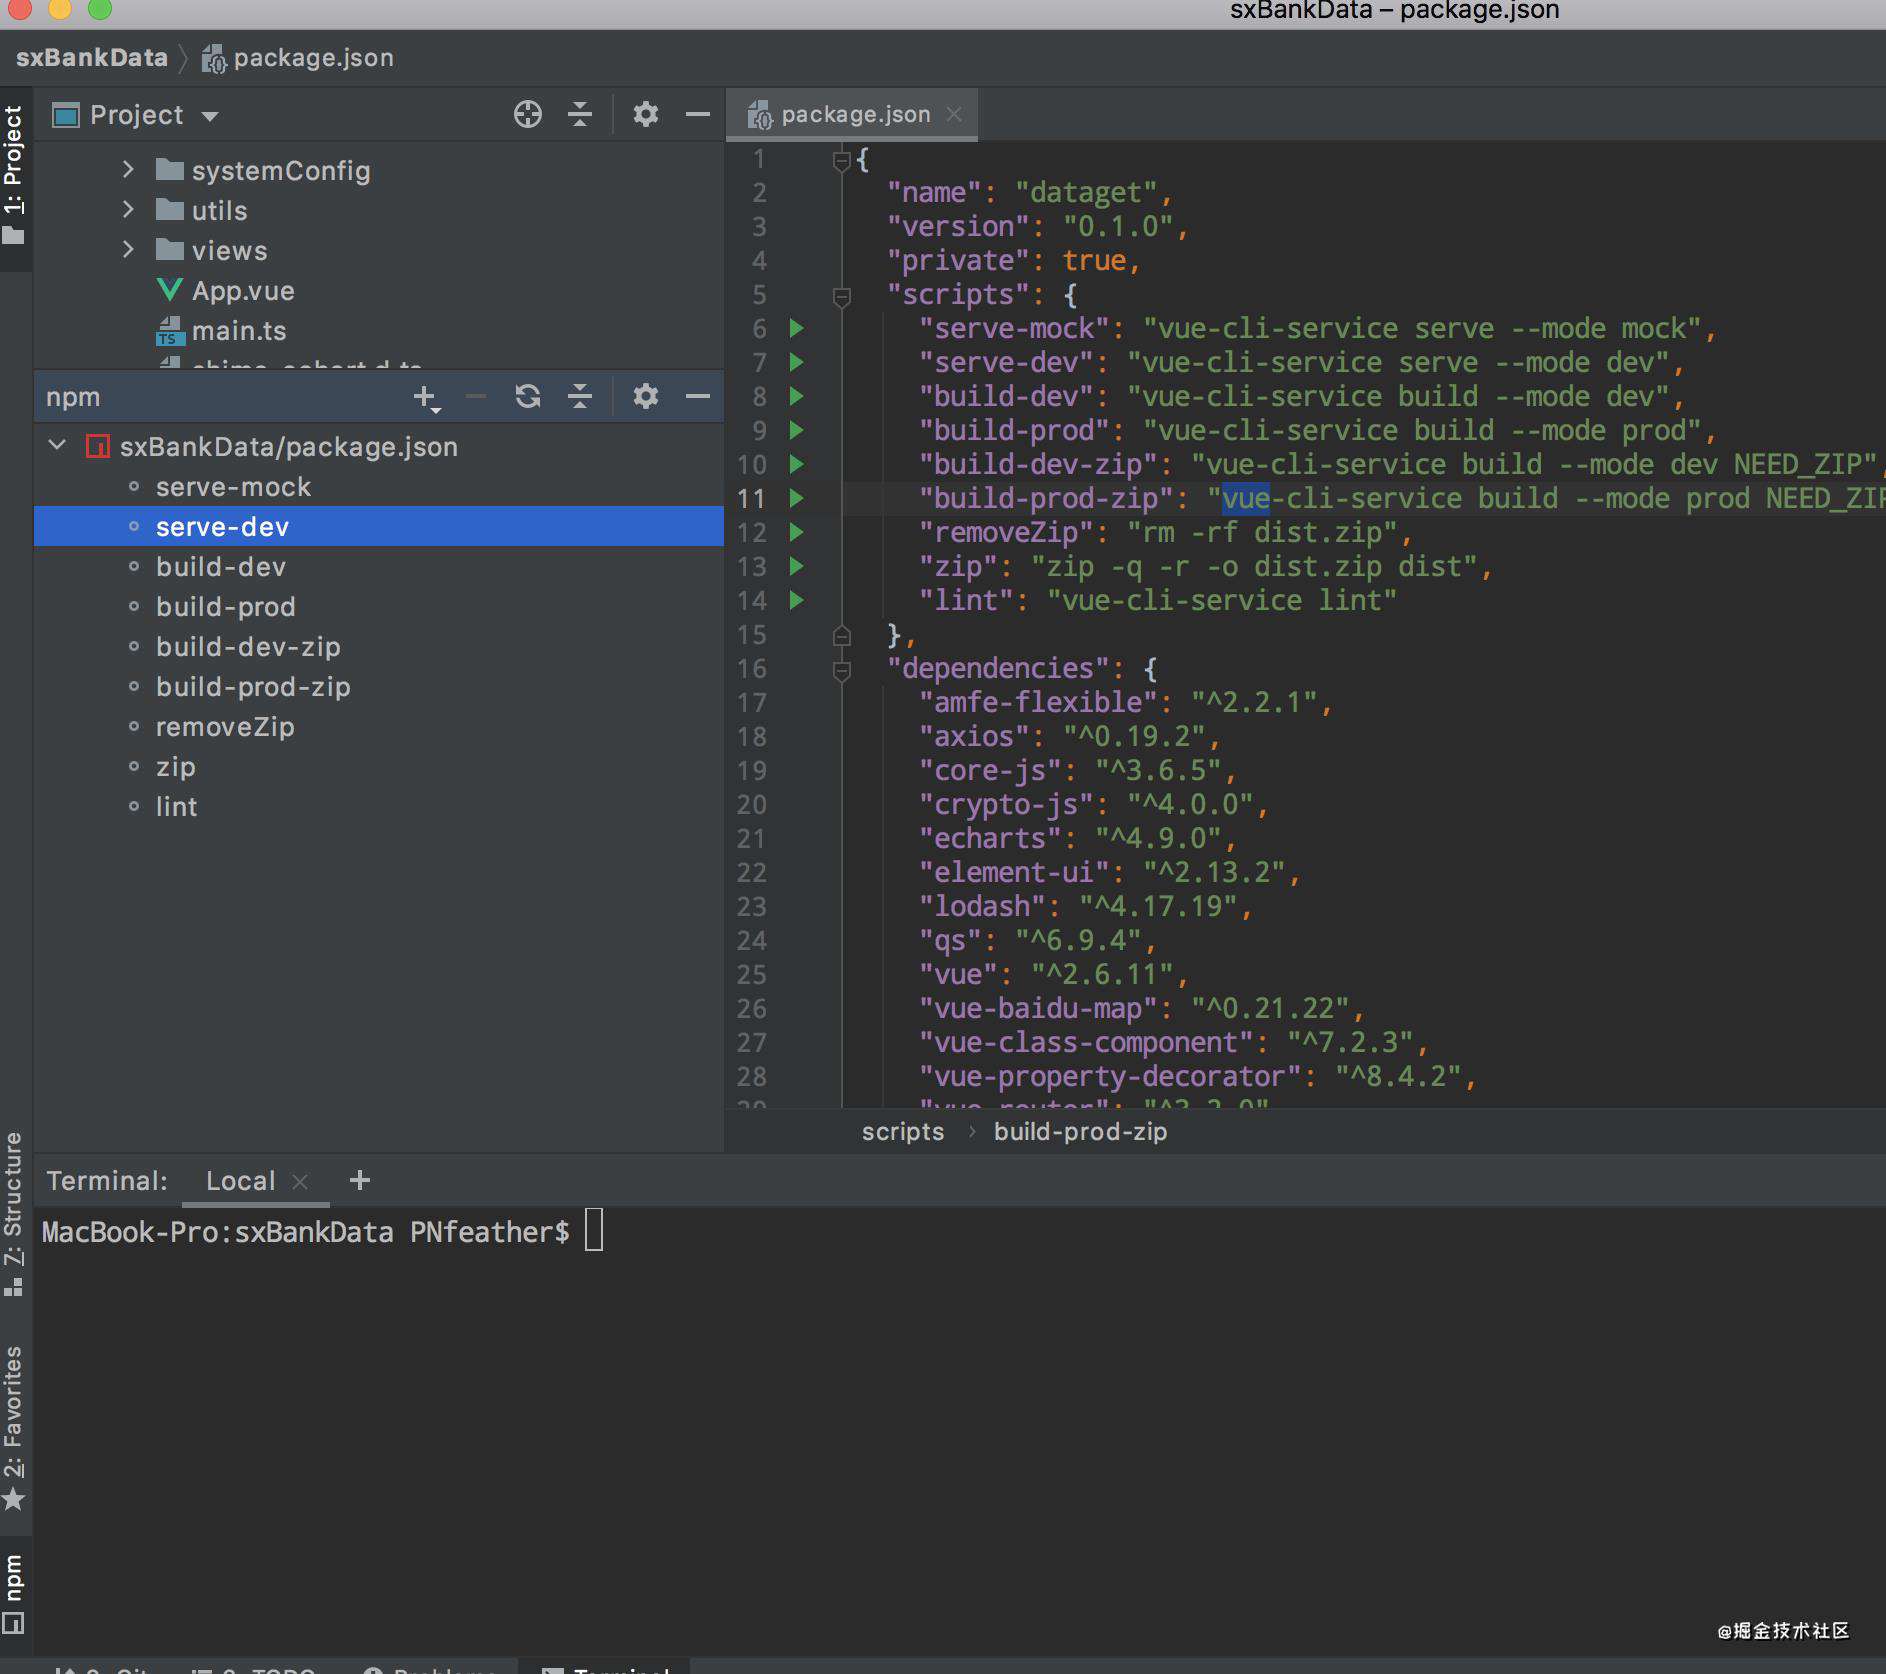
Task: Click the locate/select opened file target icon
Action: tap(528, 115)
